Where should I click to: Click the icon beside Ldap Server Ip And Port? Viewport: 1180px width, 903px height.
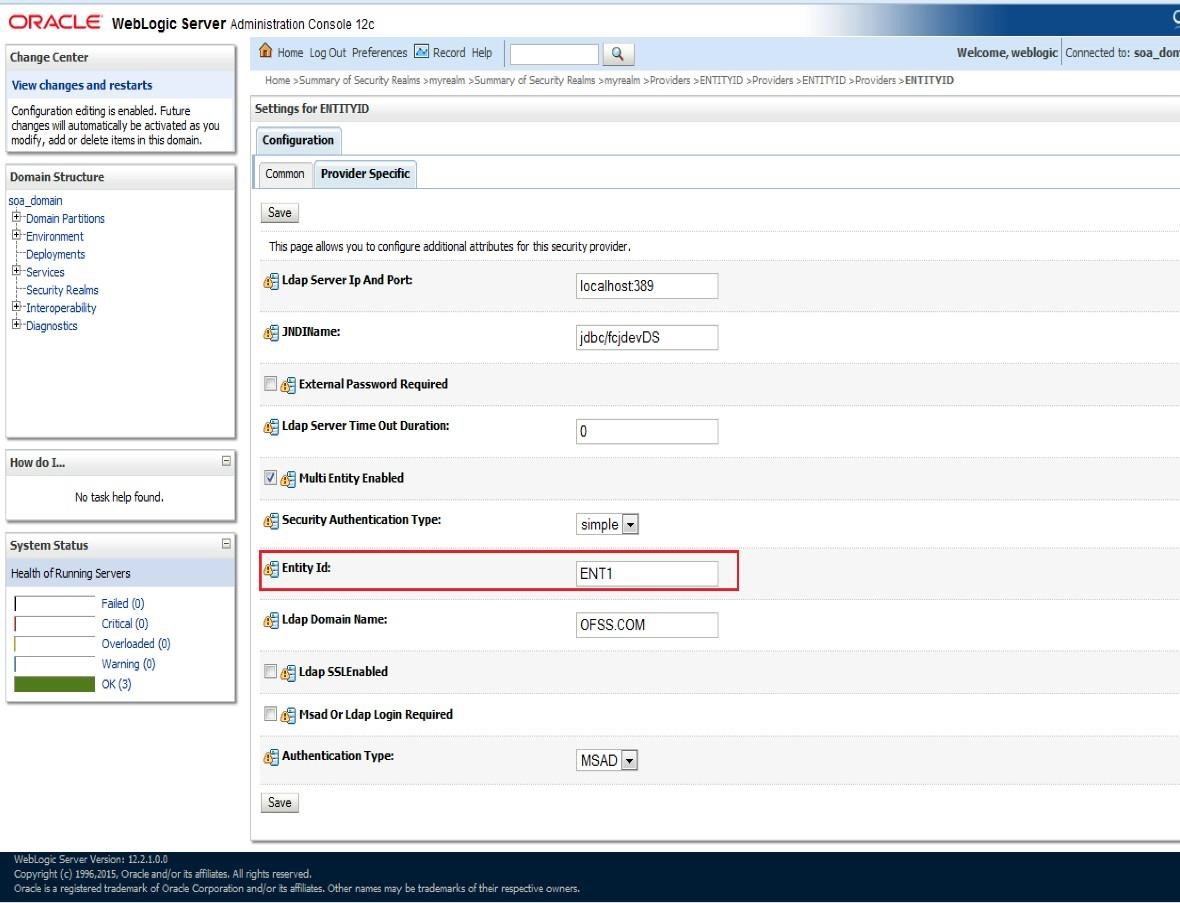271,281
